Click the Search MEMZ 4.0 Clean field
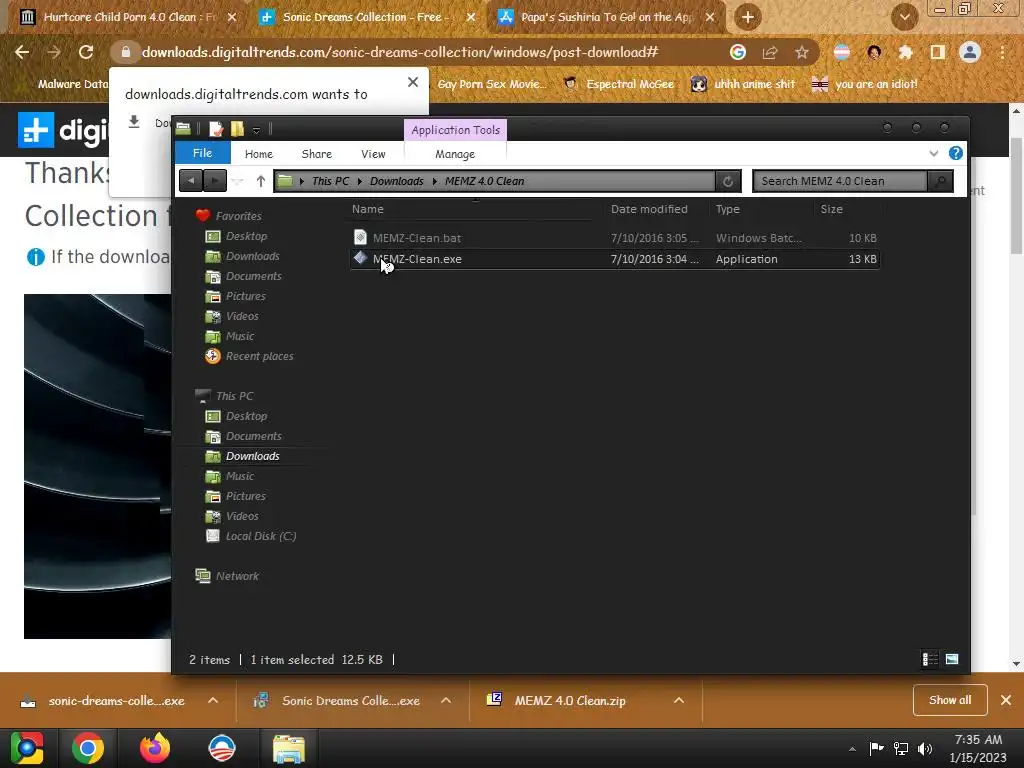This screenshot has width=1024, height=768. coord(840,181)
